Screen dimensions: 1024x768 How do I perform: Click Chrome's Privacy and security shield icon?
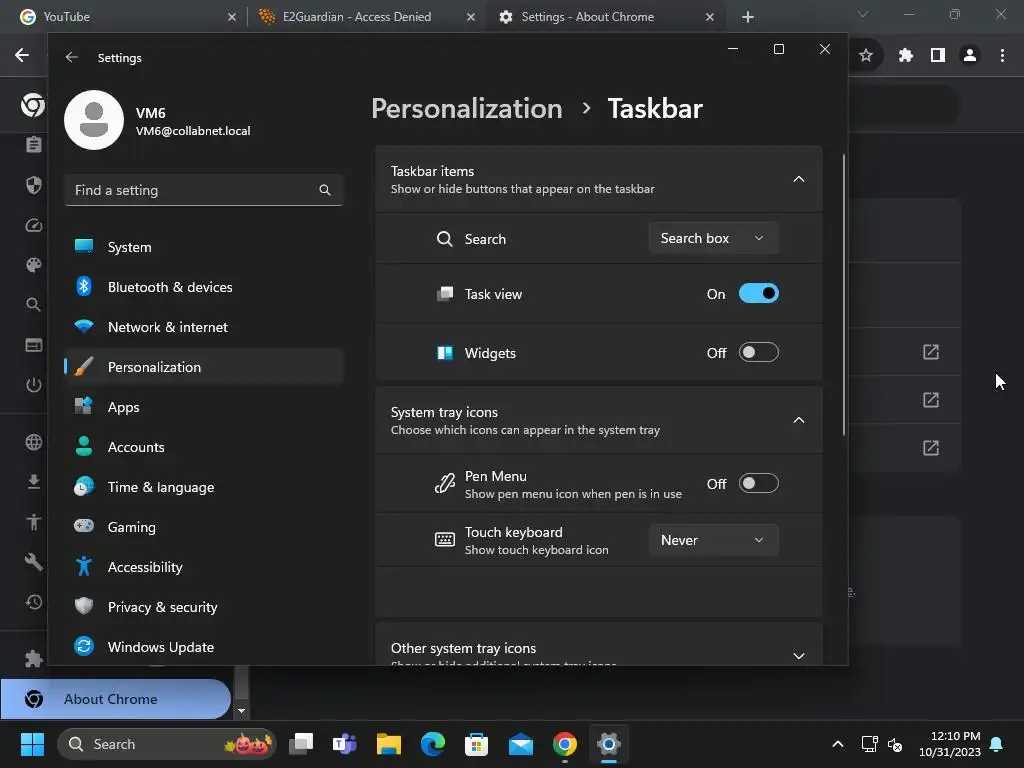[33, 185]
